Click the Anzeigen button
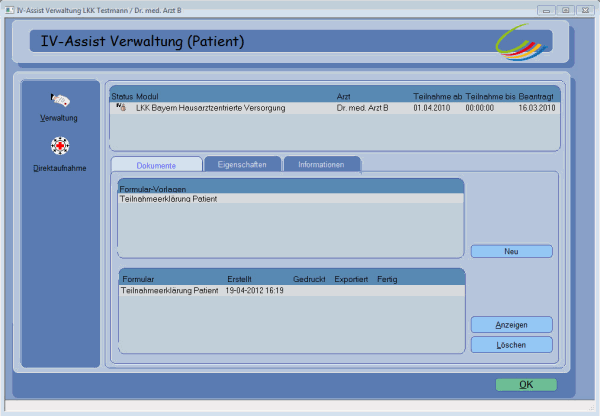The image size is (600, 416). point(512,325)
